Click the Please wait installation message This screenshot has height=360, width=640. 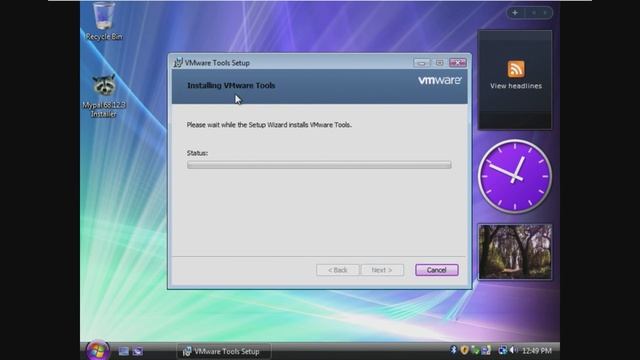tap(269, 125)
